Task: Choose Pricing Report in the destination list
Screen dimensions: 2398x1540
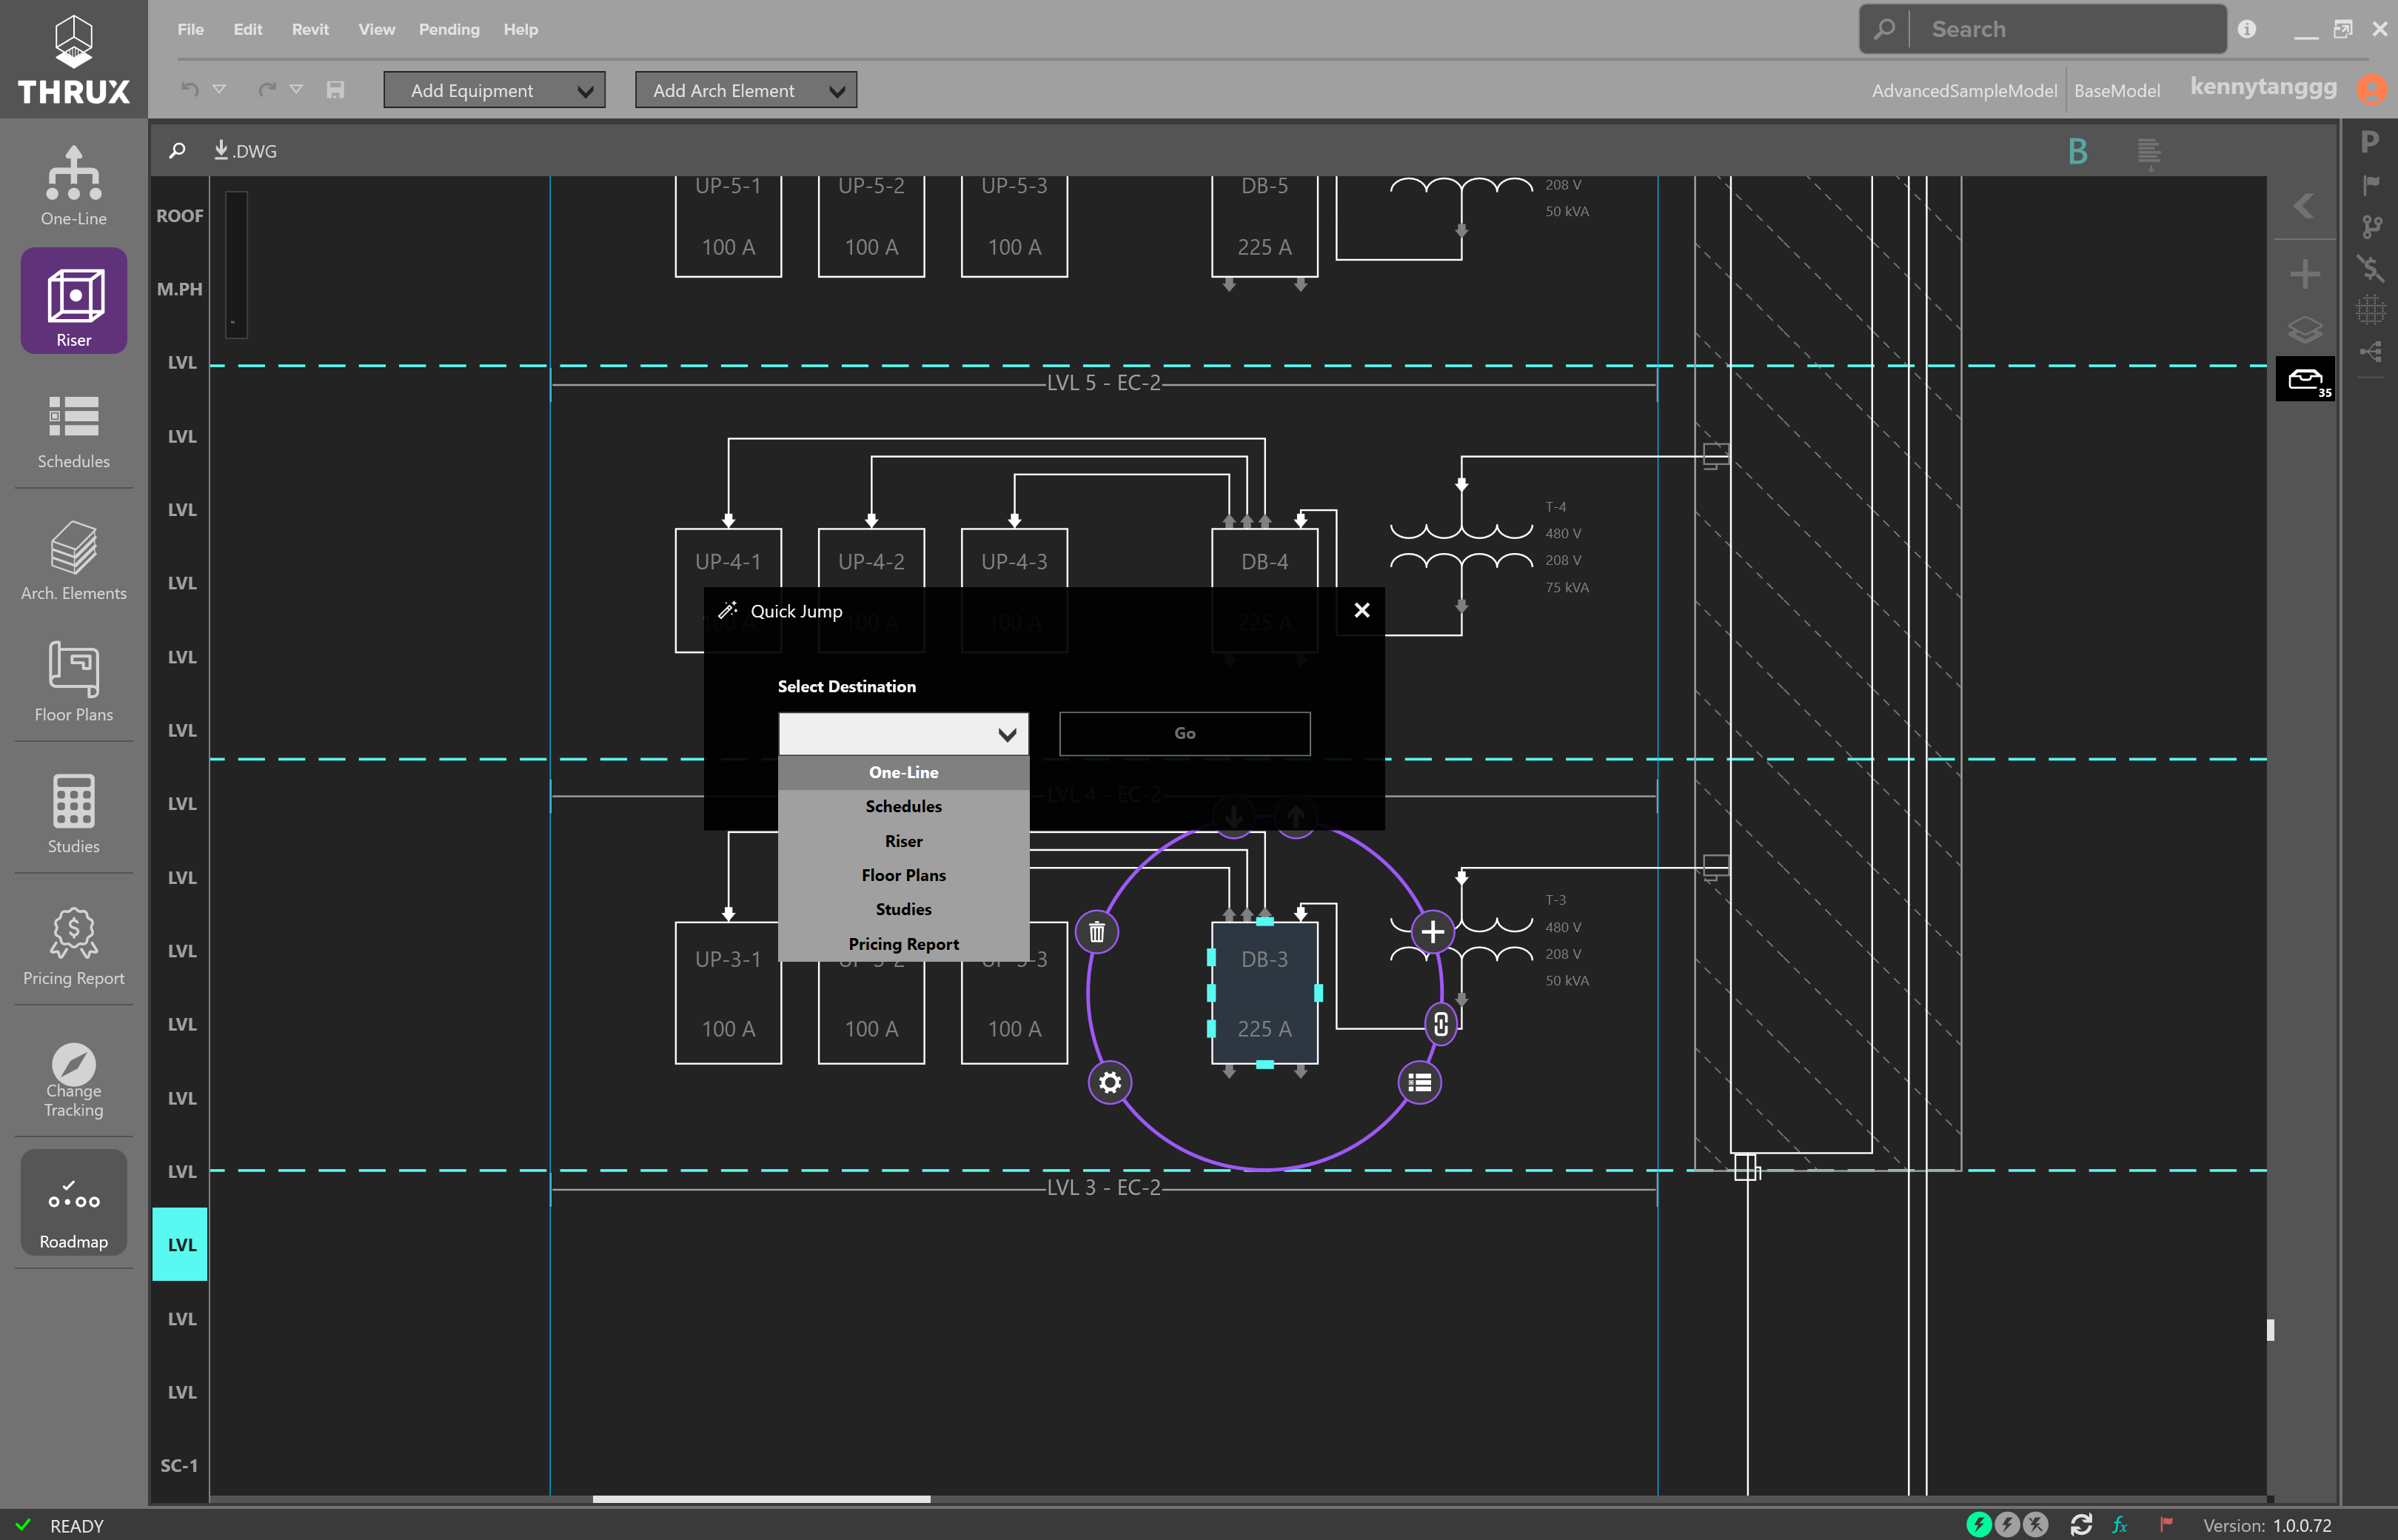Action: (904, 944)
